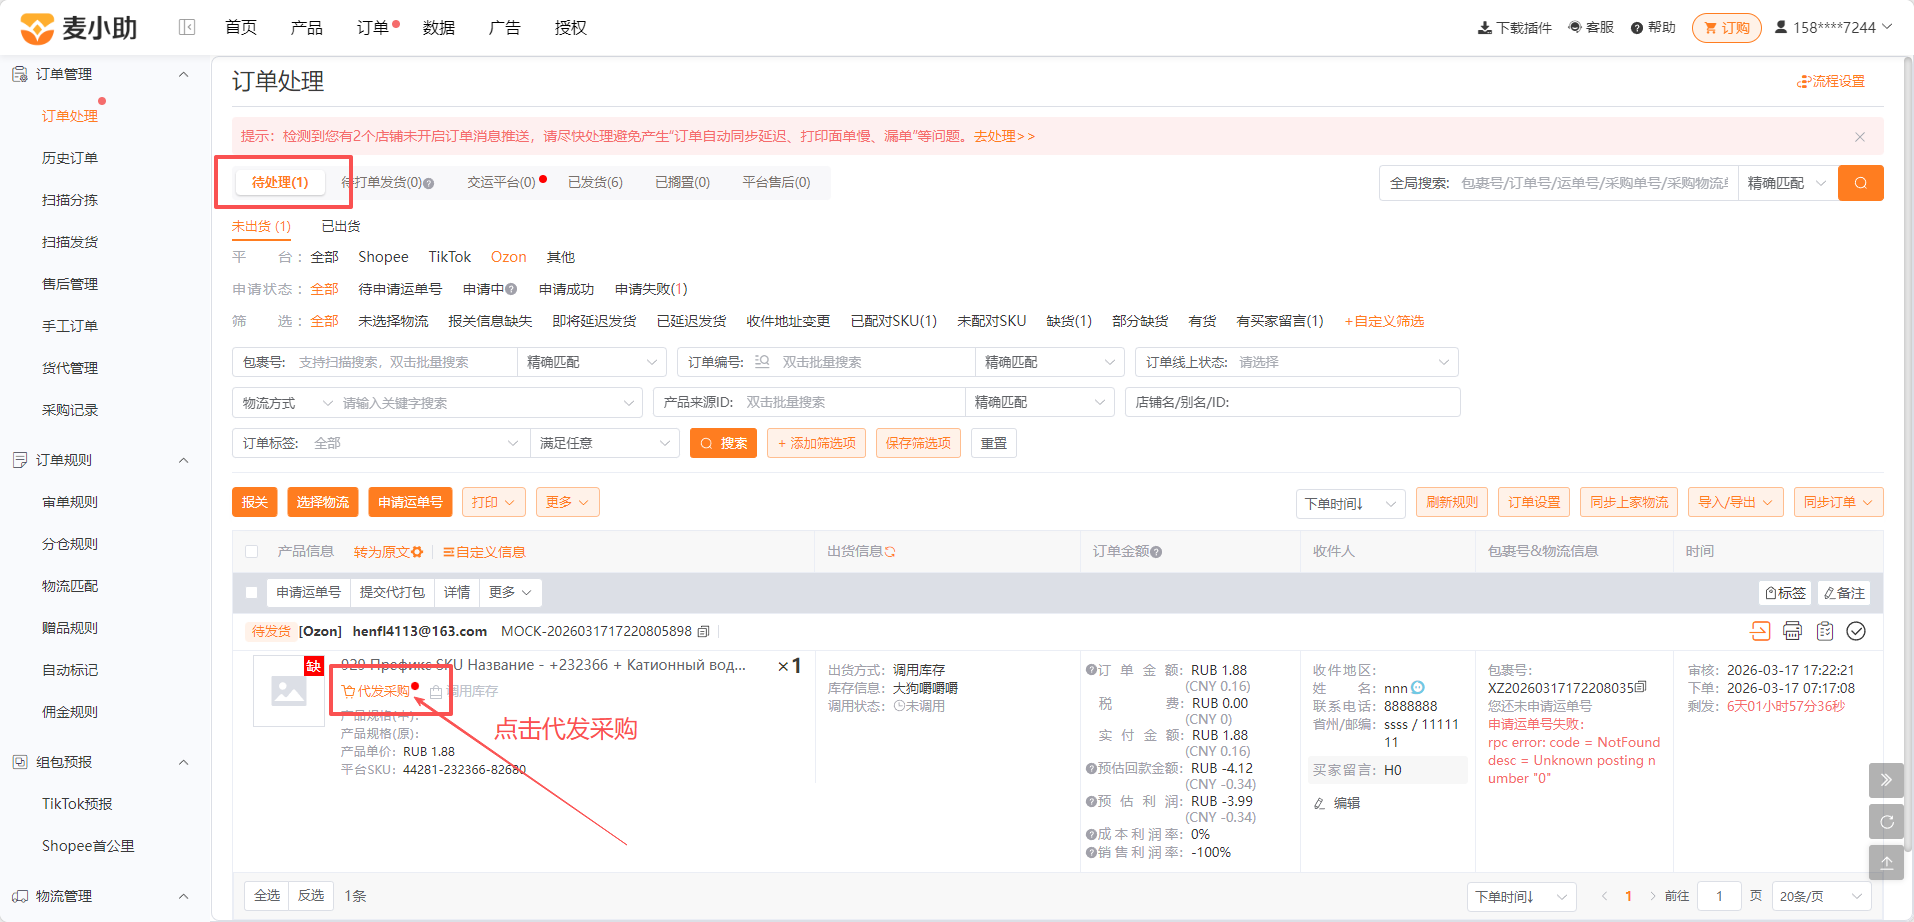This screenshot has width=1914, height=922.
Task: Click the 标签 tag button
Action: 1785,593
